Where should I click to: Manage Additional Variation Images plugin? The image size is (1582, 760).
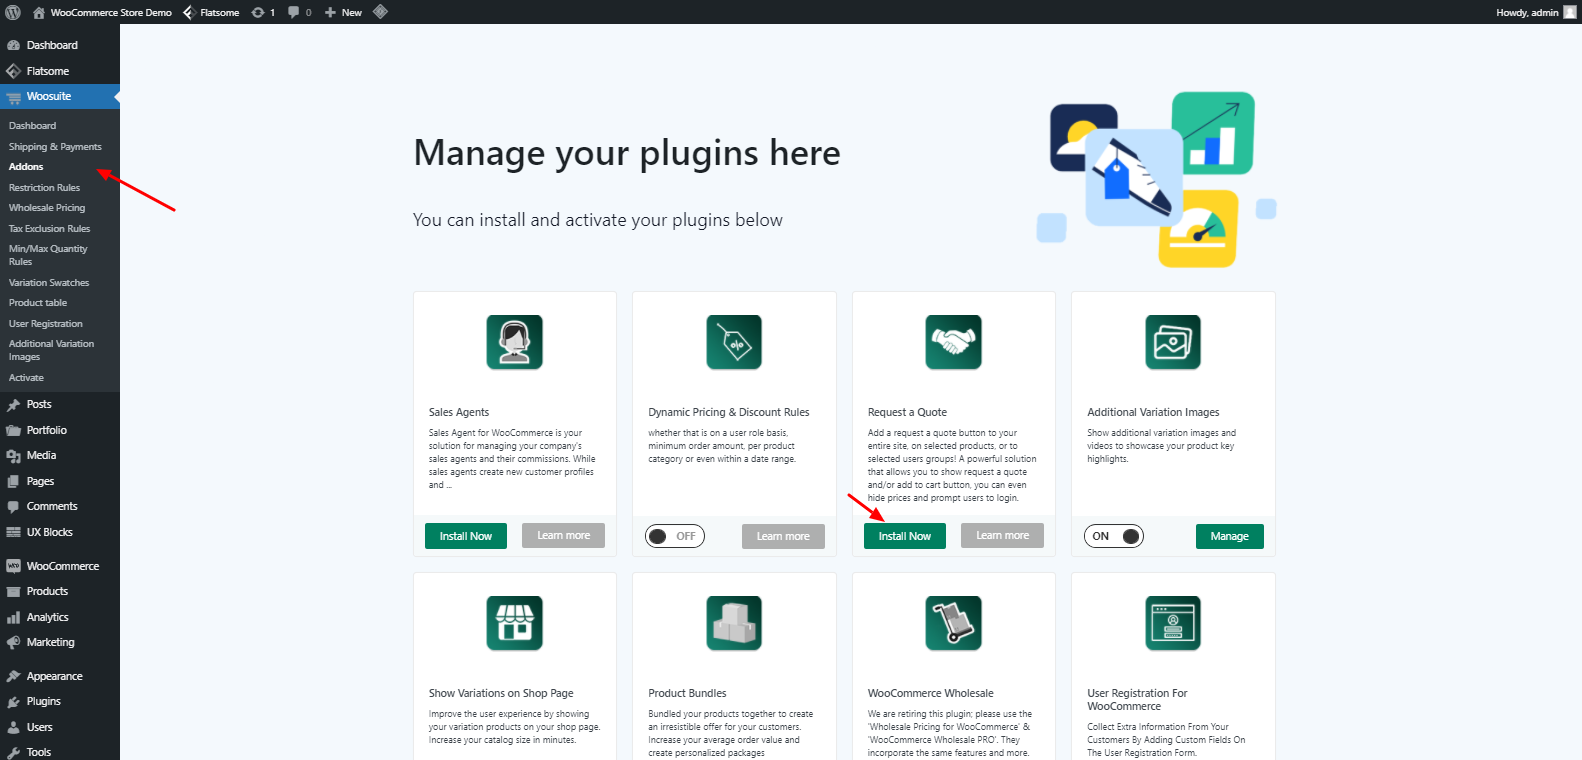[x=1230, y=537]
